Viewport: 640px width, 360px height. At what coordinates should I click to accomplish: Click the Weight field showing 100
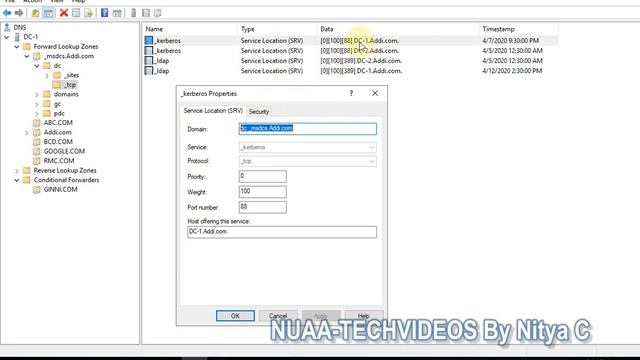click(x=262, y=191)
